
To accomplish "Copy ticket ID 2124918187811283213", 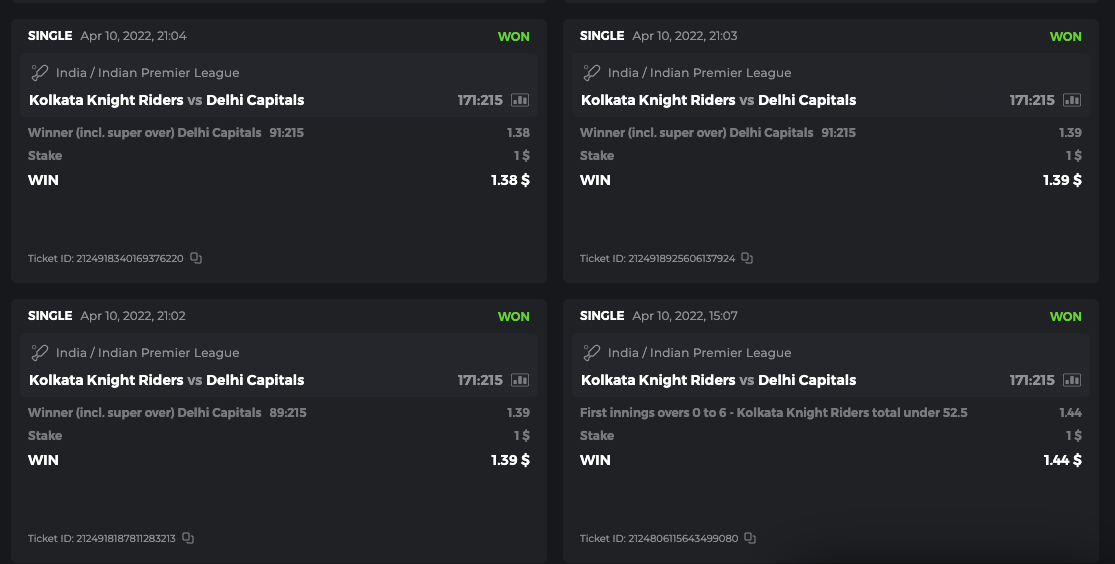I will point(188,538).
